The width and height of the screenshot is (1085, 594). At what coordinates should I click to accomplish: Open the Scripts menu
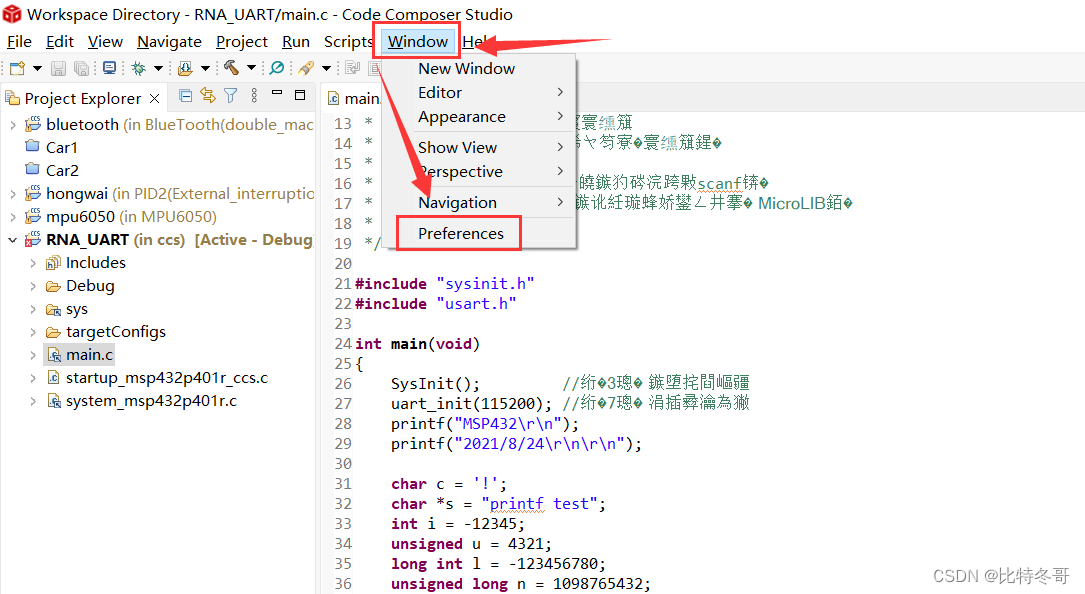pos(348,42)
